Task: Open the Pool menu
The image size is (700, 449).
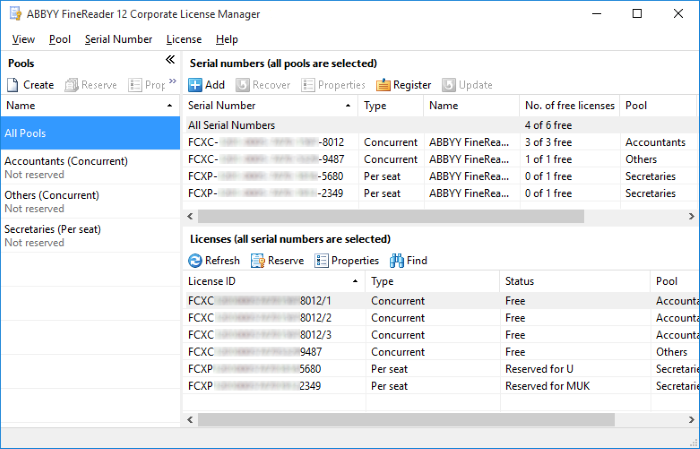Action: 60,39
